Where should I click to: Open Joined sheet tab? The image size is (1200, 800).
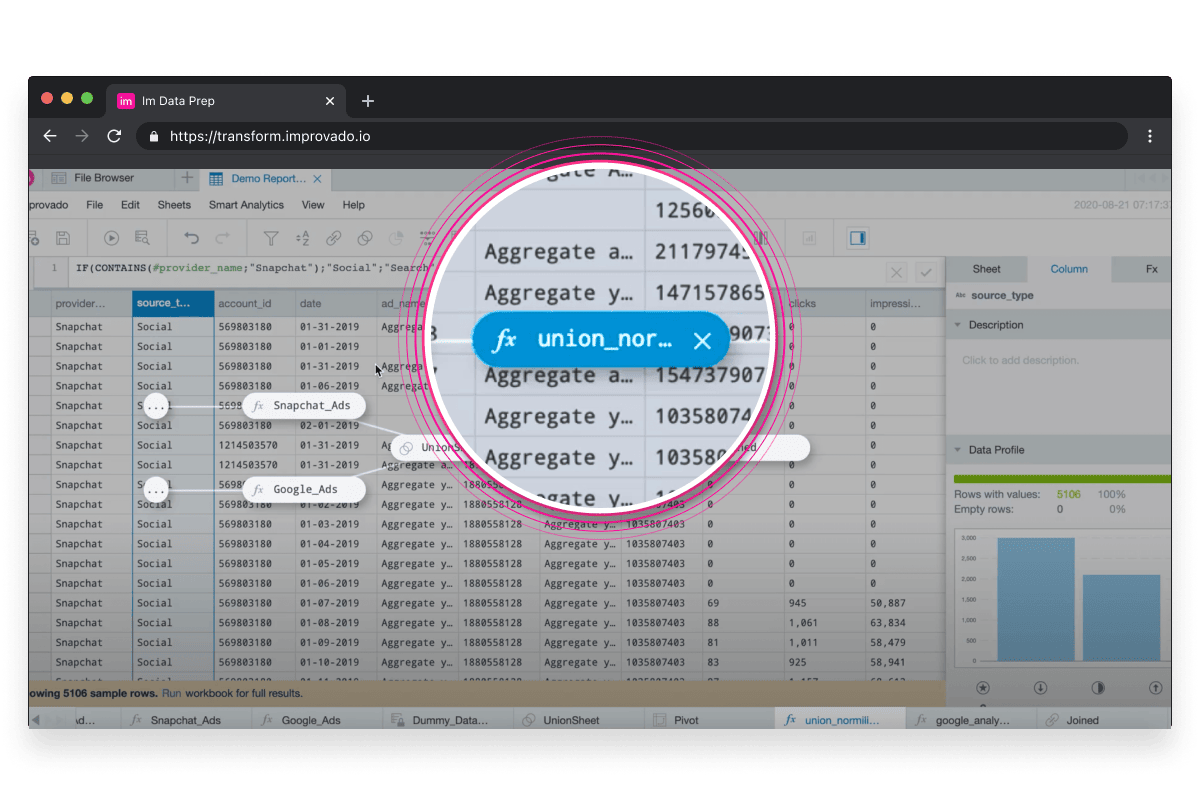click(1082, 720)
